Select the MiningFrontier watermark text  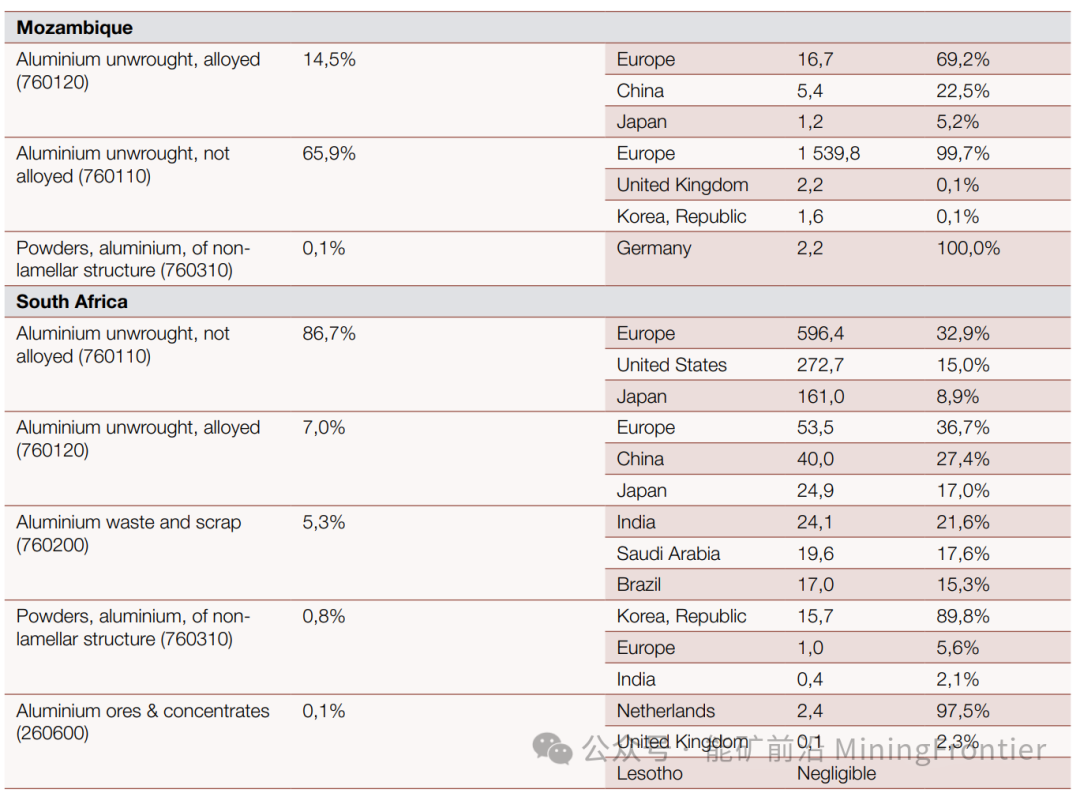[x=940, y=749]
